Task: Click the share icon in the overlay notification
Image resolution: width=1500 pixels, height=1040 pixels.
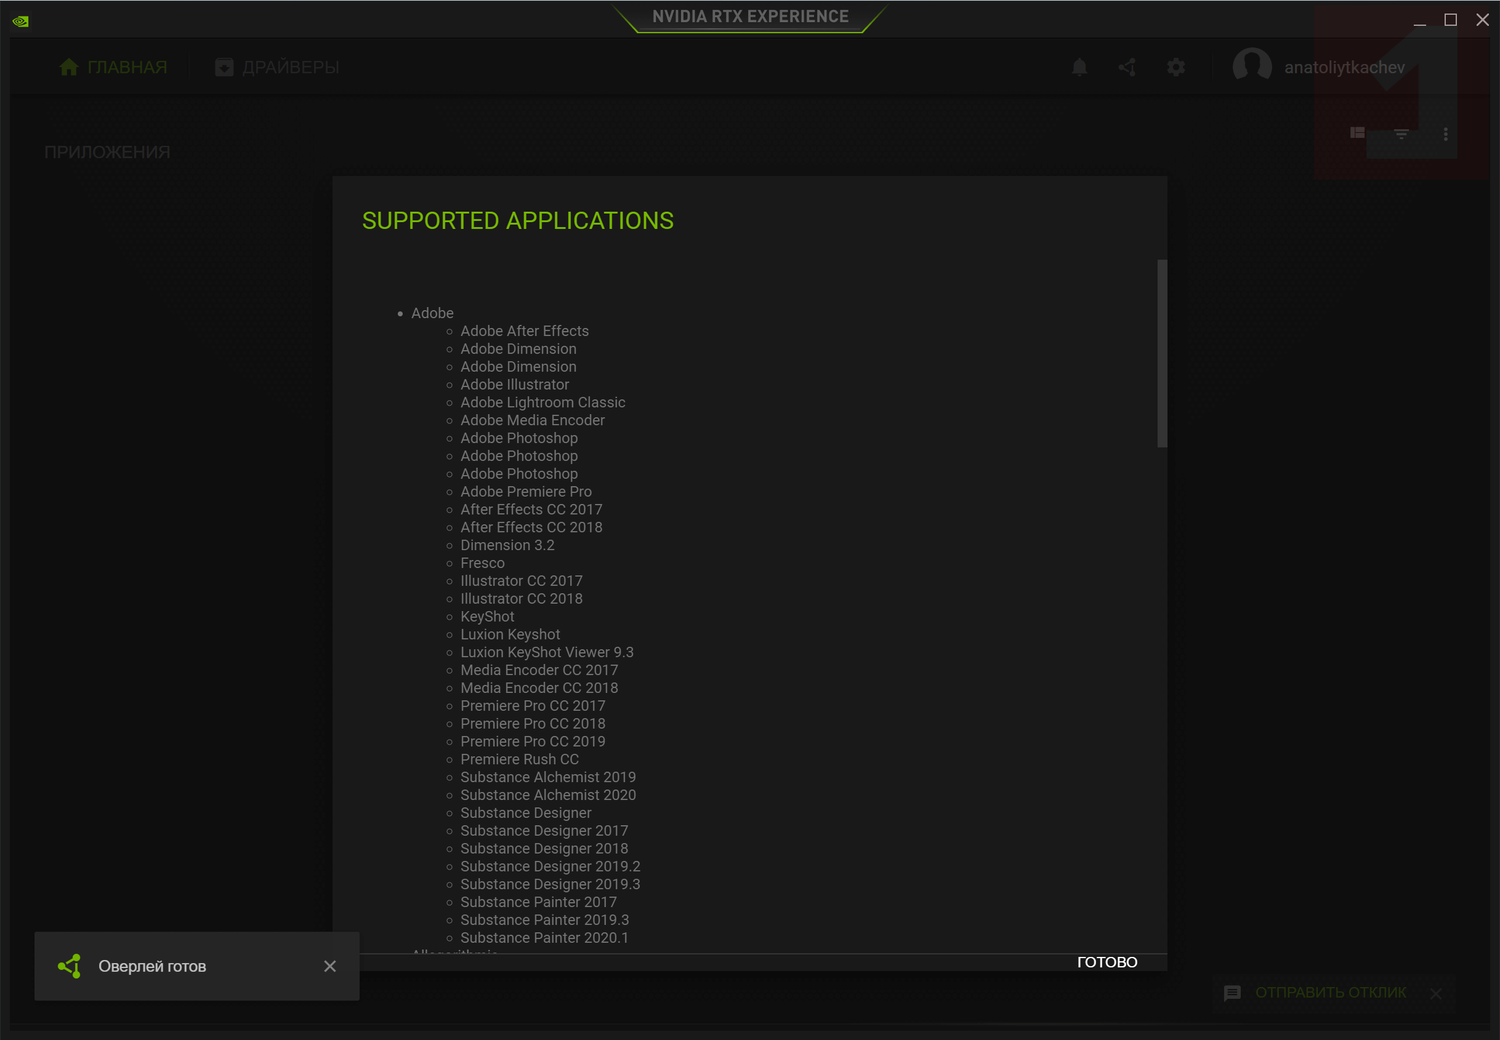Action: [69, 966]
